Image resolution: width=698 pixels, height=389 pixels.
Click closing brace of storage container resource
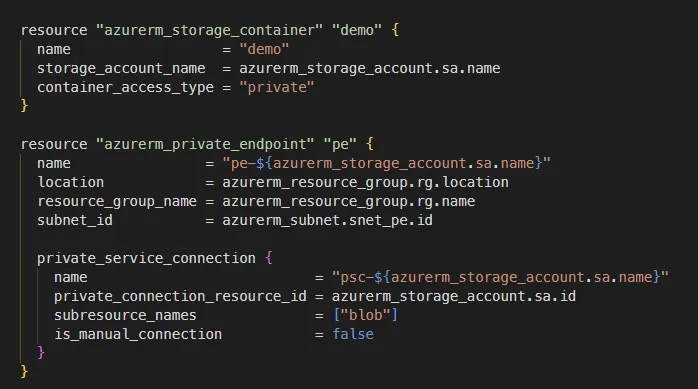click(x=24, y=106)
